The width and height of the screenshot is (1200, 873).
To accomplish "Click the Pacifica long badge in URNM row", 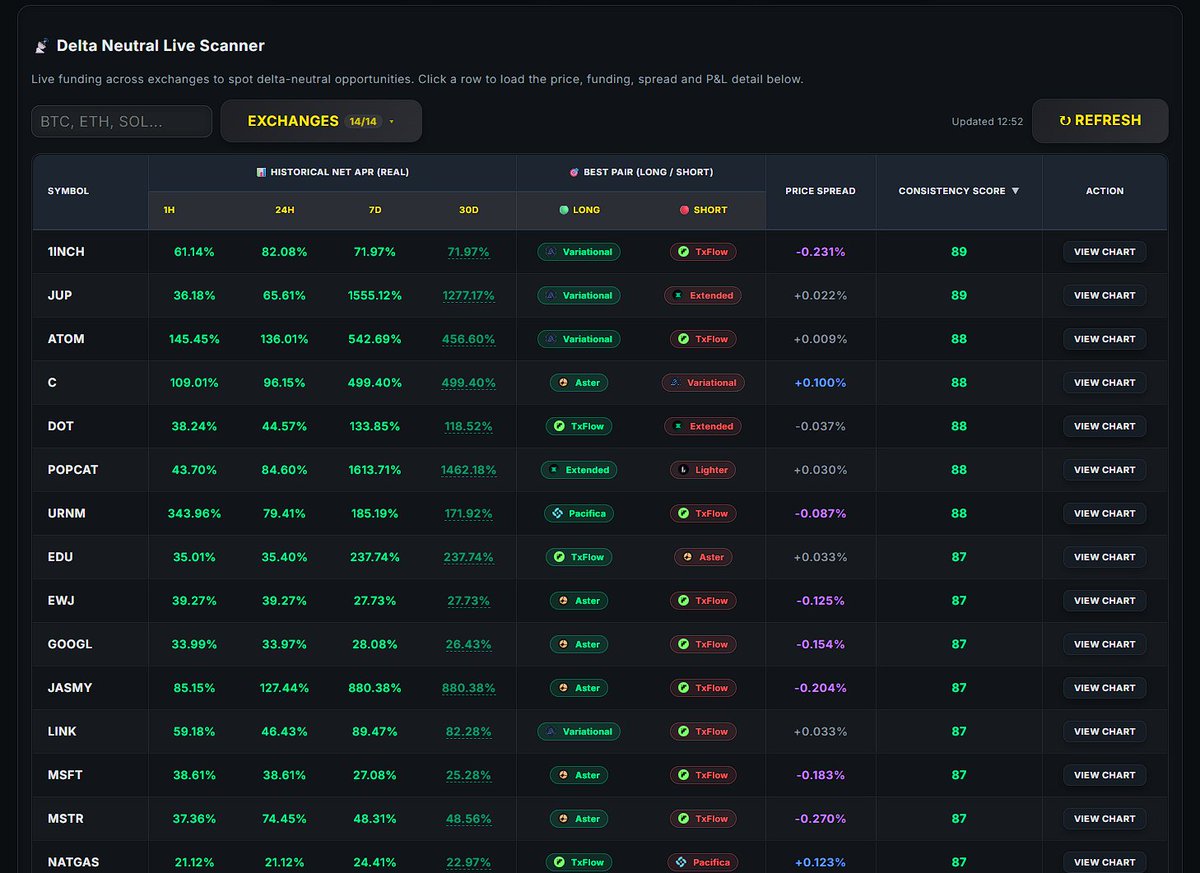I will [x=579, y=513].
